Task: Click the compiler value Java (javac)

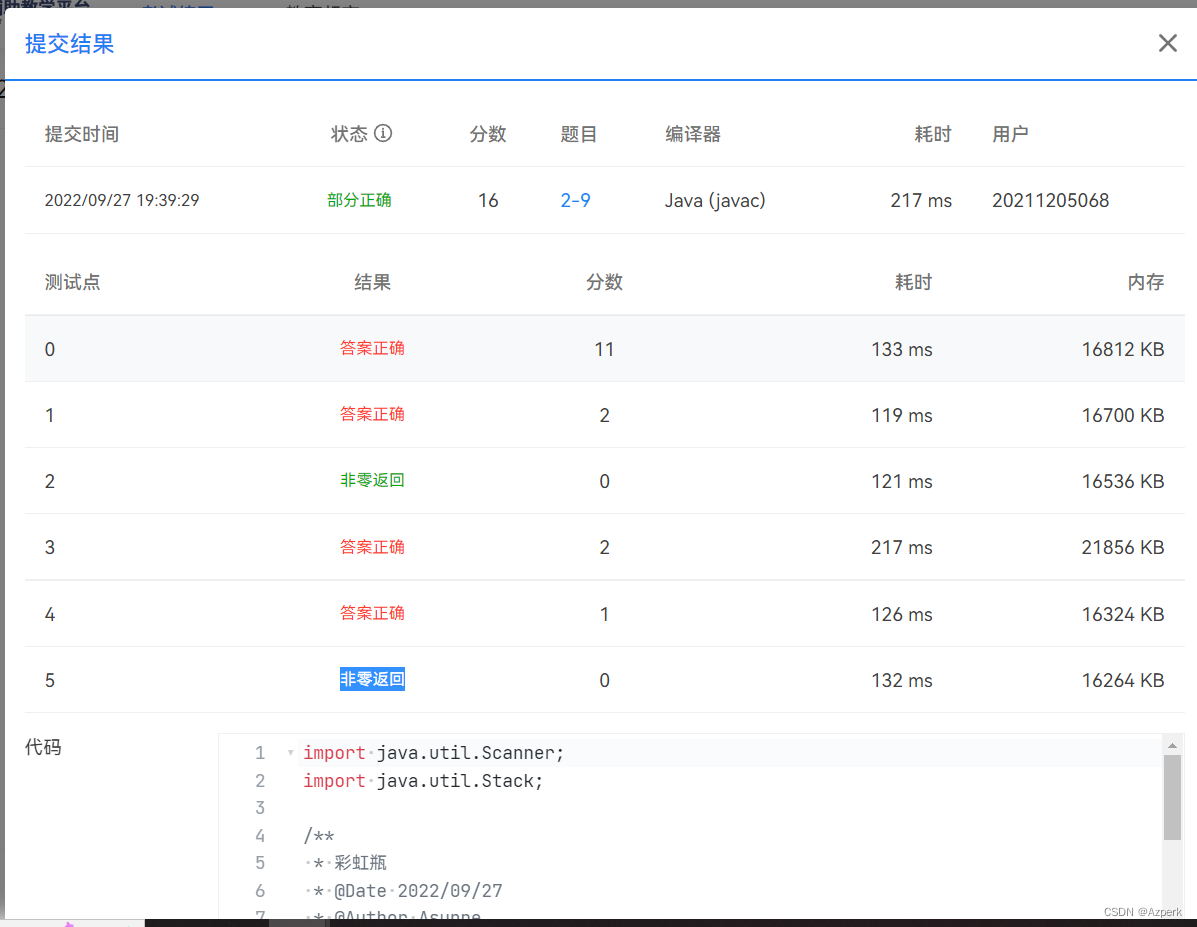Action: point(715,200)
